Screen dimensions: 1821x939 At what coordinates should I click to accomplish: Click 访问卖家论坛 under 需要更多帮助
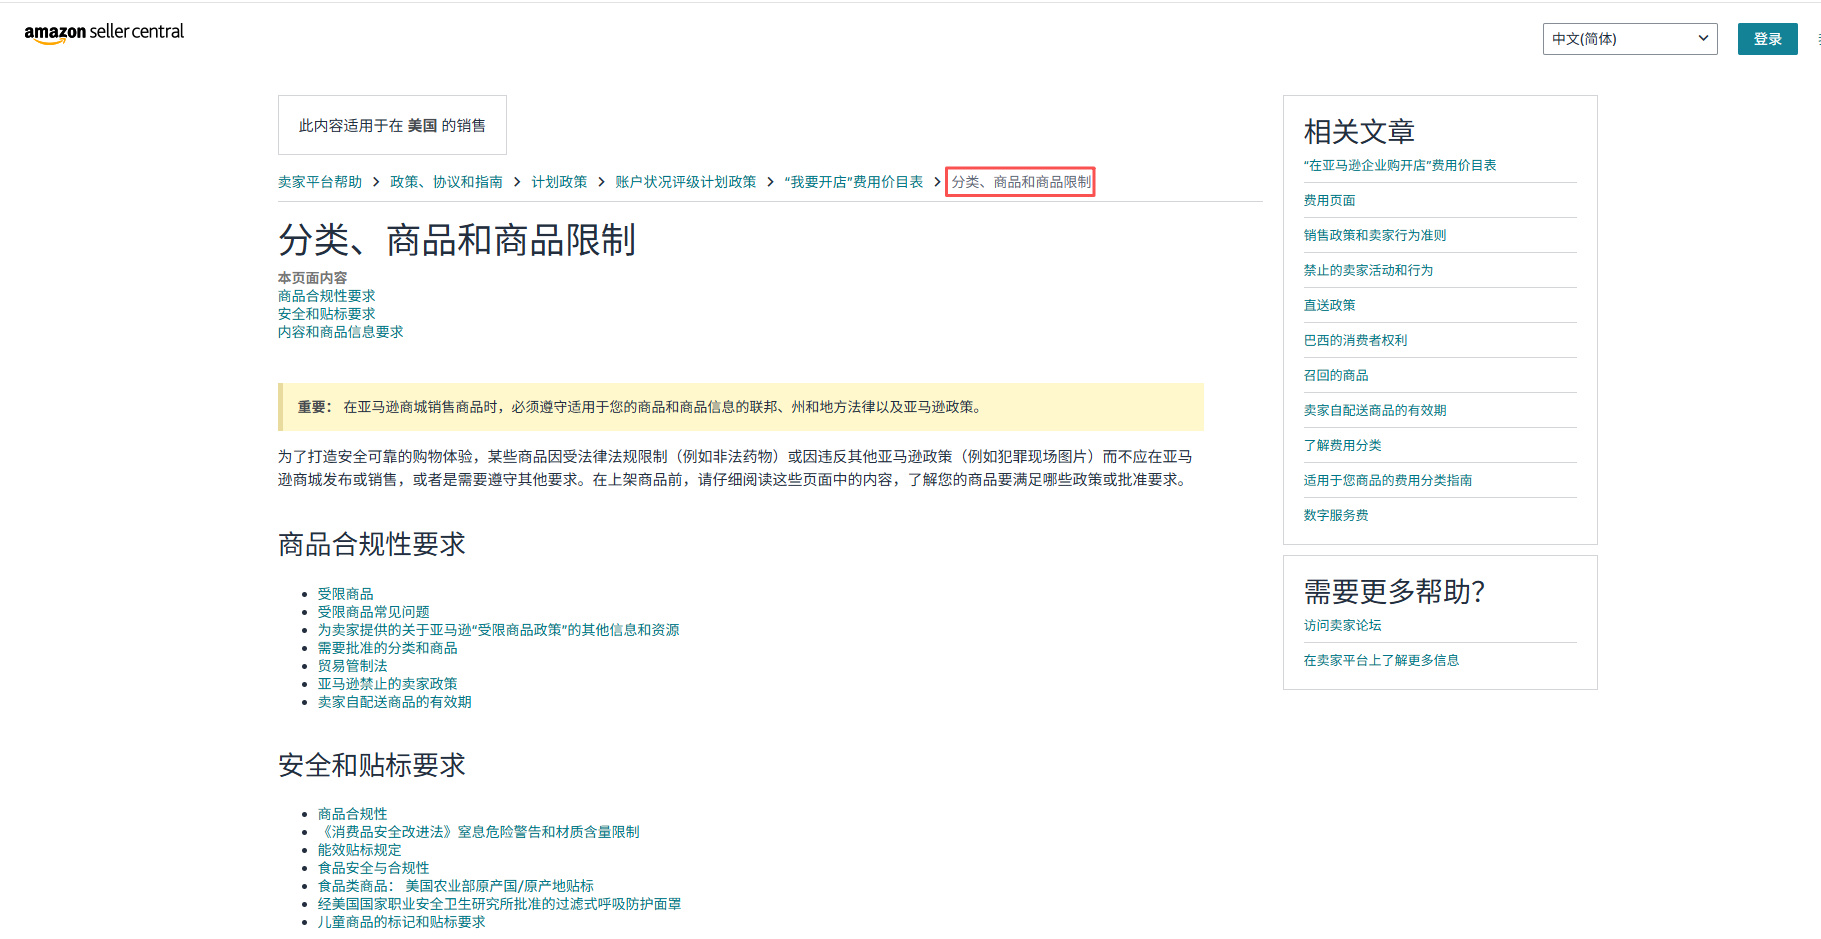point(1342,624)
